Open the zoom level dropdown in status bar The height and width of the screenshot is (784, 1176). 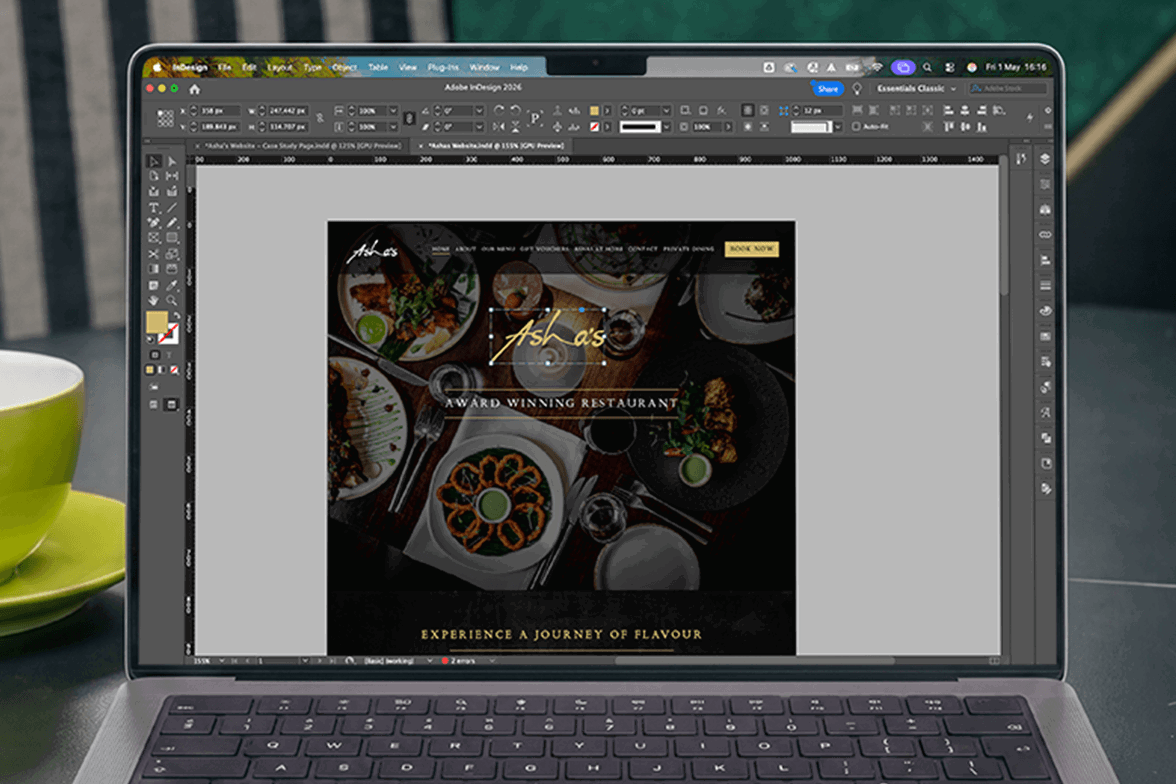coord(221,661)
